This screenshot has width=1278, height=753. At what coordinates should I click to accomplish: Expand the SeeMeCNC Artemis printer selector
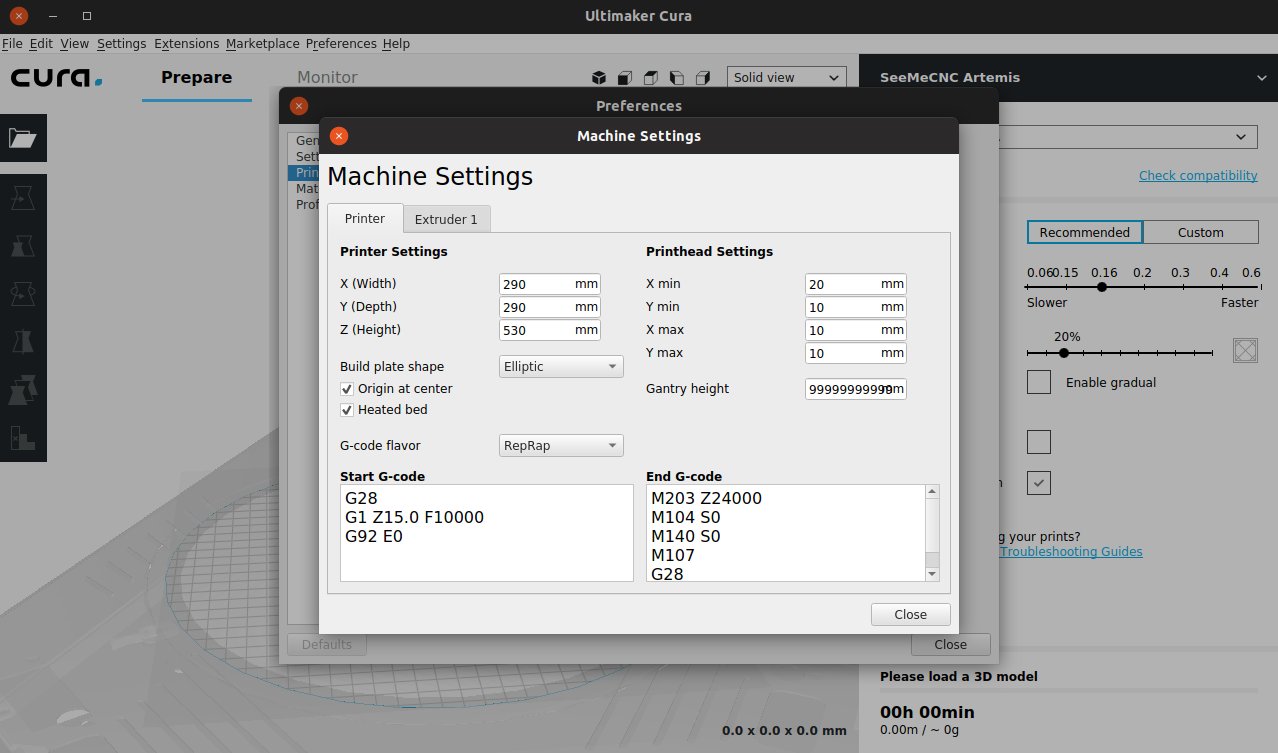(x=1068, y=77)
